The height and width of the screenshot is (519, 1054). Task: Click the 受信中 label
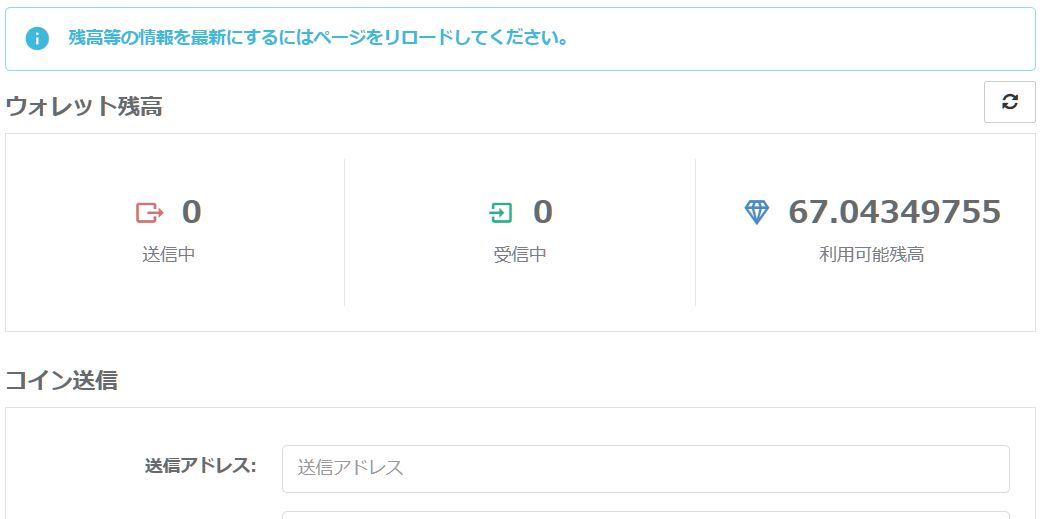pyautogui.click(x=520, y=255)
